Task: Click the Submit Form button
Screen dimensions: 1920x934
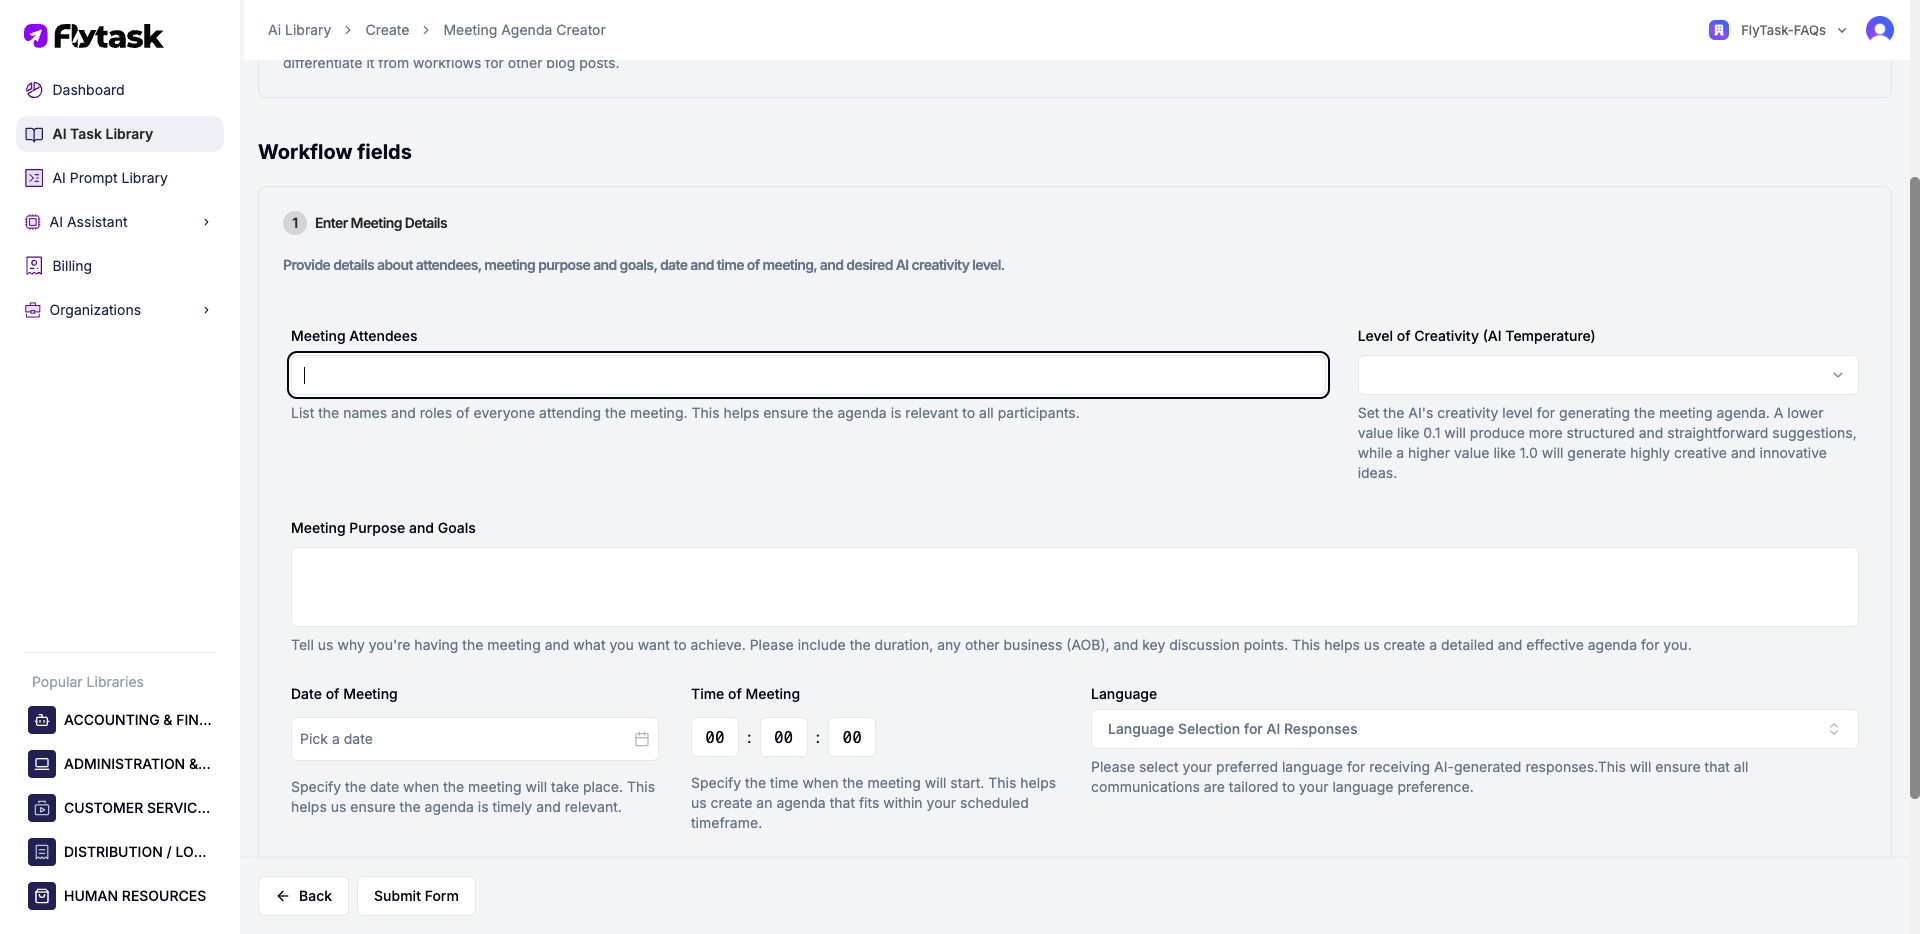Action: point(416,896)
